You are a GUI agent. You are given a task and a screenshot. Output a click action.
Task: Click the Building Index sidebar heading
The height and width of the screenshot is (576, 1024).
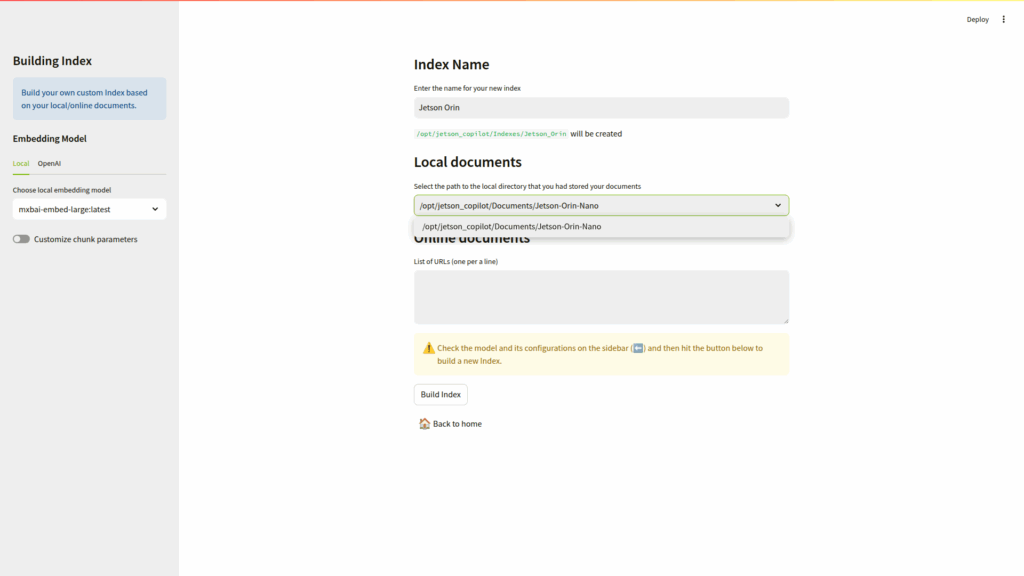point(52,61)
